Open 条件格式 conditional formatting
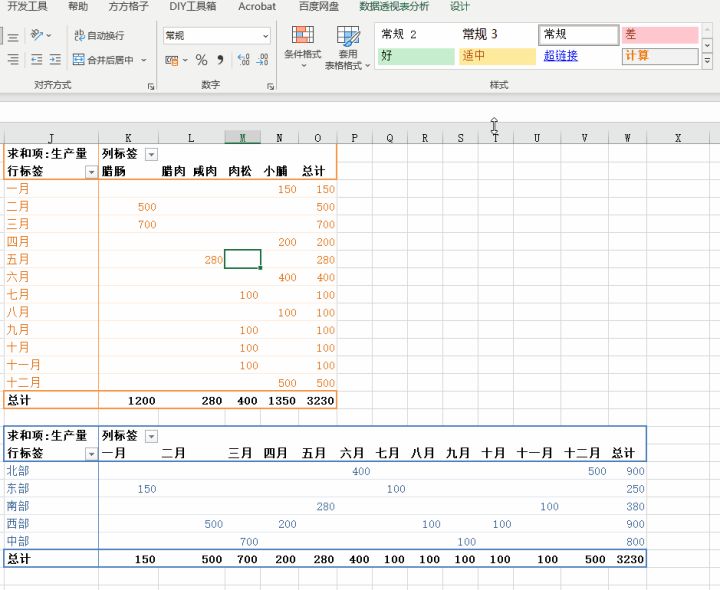The width and height of the screenshot is (720, 590). click(303, 46)
